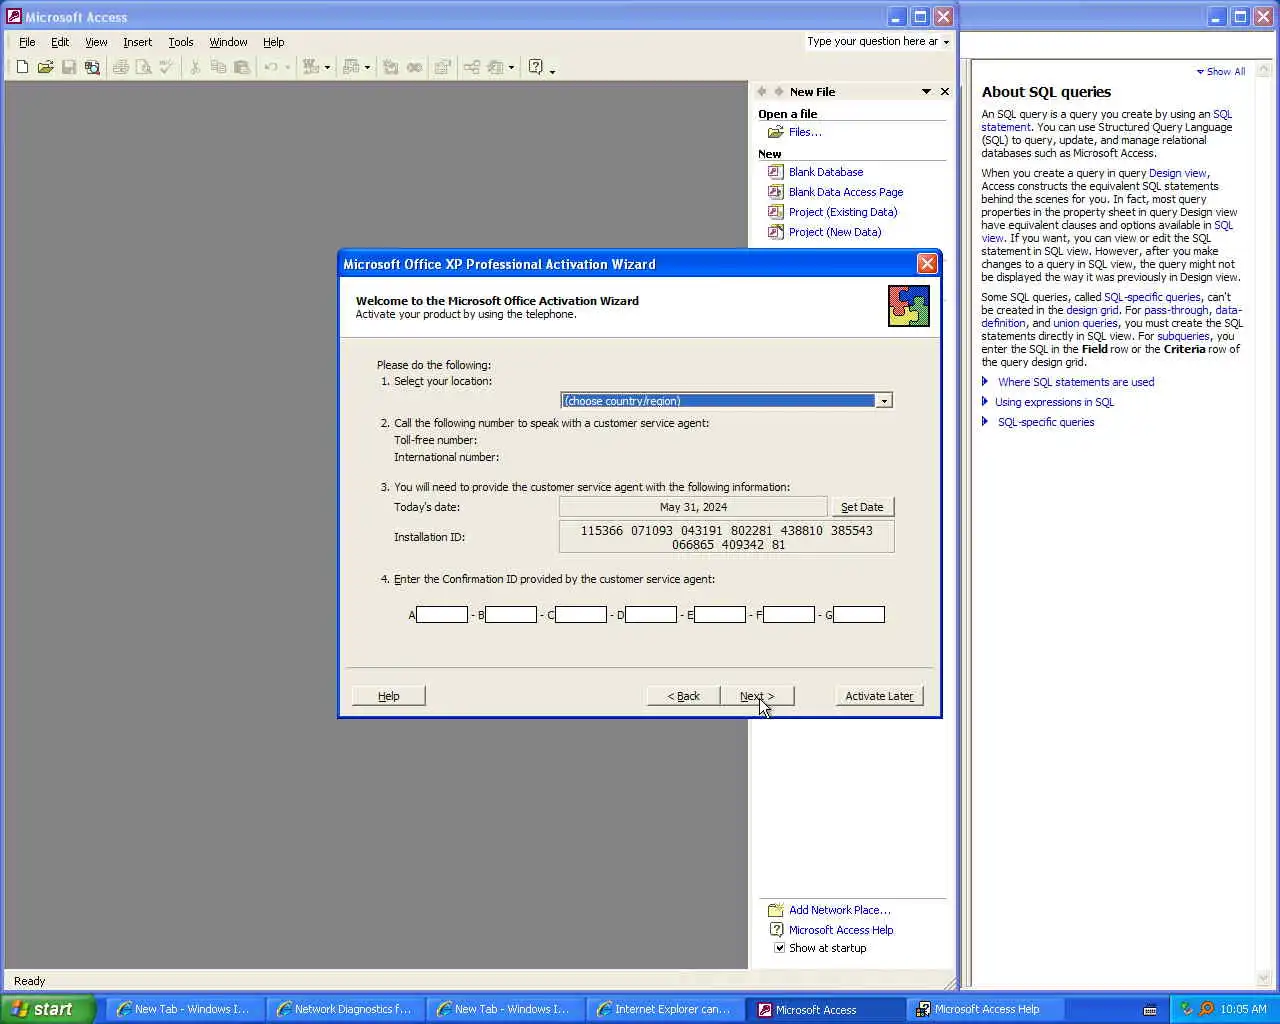Click the Spelling check toolbar icon
The width and height of the screenshot is (1280, 1024).
tap(167, 67)
